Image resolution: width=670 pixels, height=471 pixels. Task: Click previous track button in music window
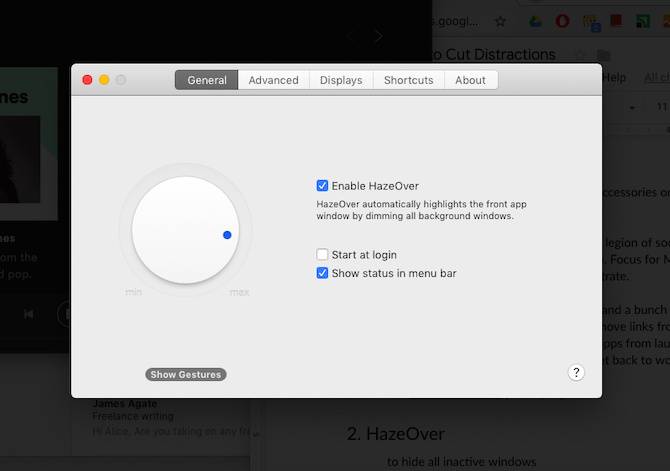[x=29, y=314]
